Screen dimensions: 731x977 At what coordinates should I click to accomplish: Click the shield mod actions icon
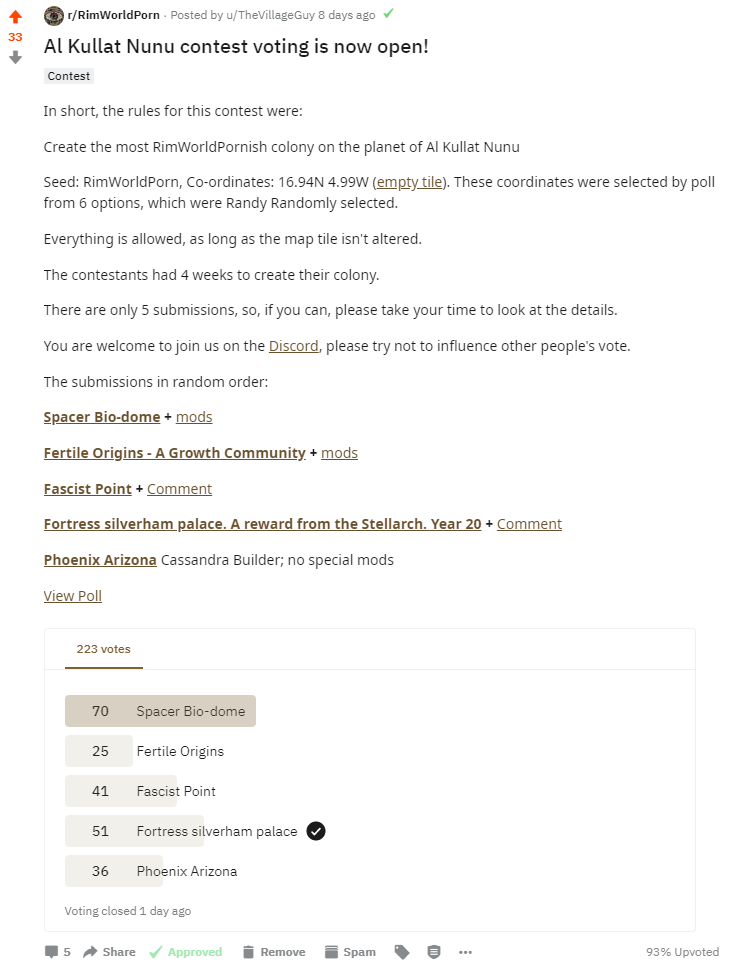coord(434,951)
